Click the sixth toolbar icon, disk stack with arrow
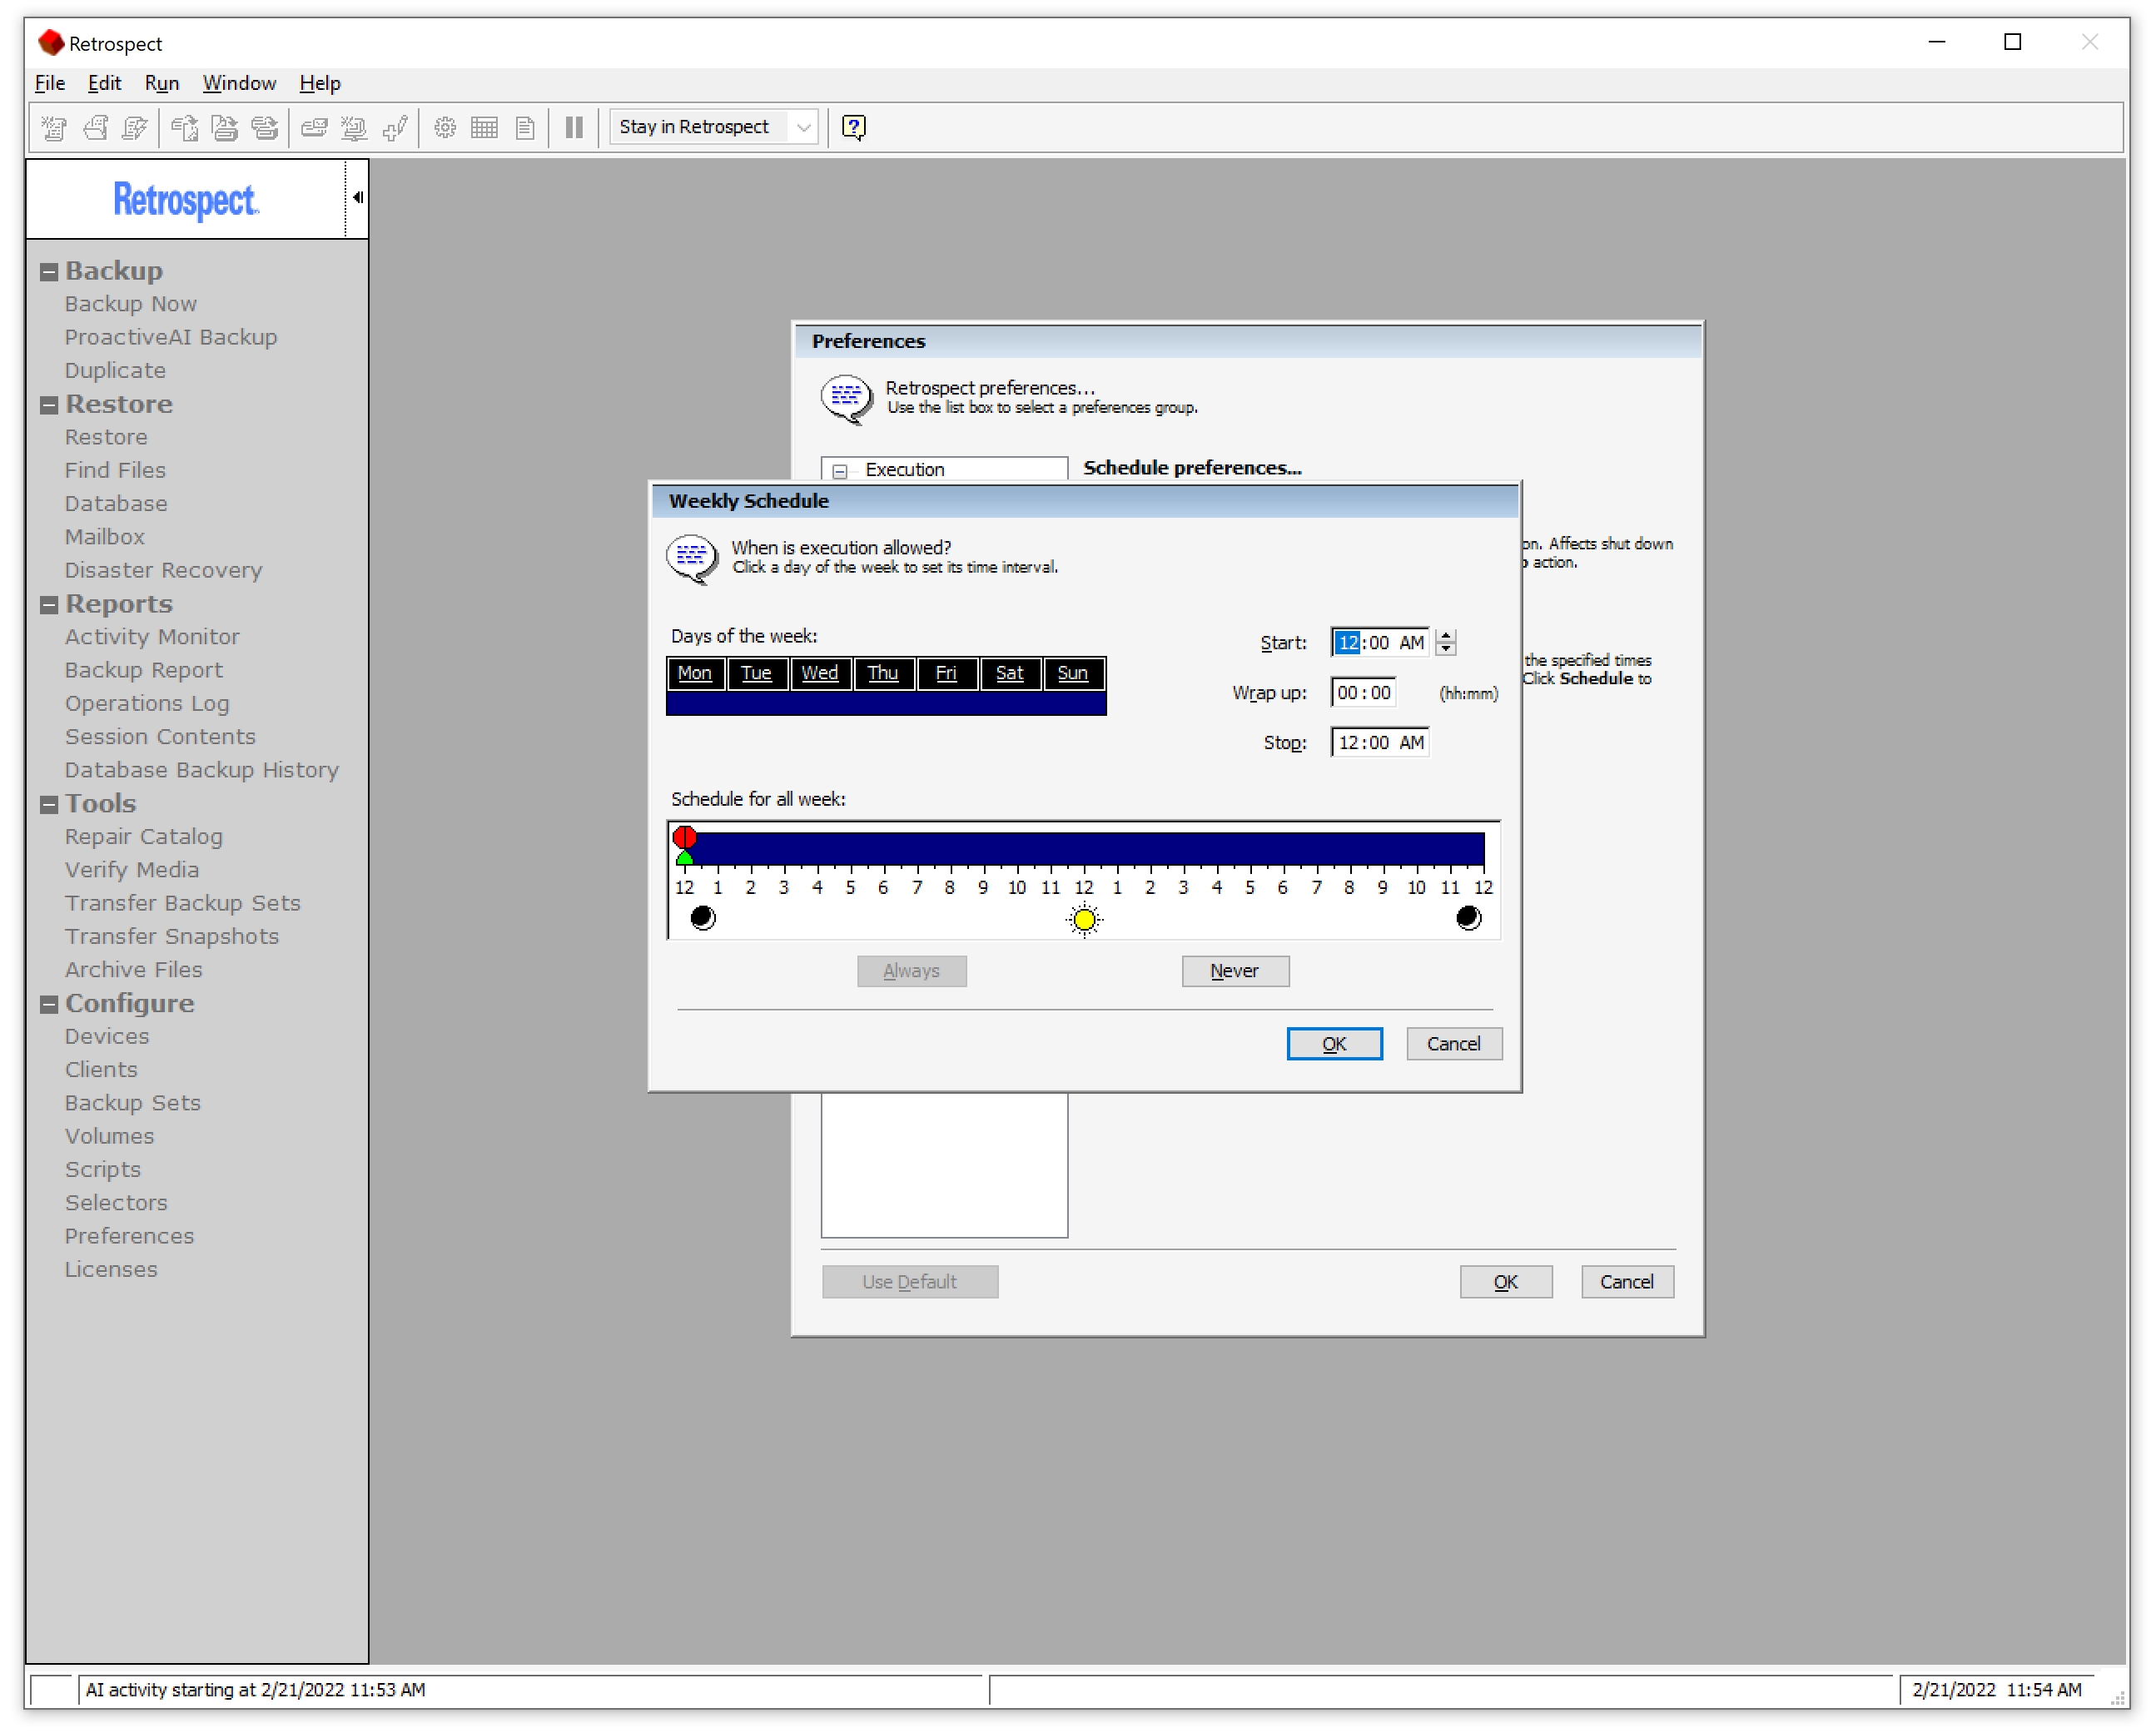 pyautogui.click(x=265, y=127)
